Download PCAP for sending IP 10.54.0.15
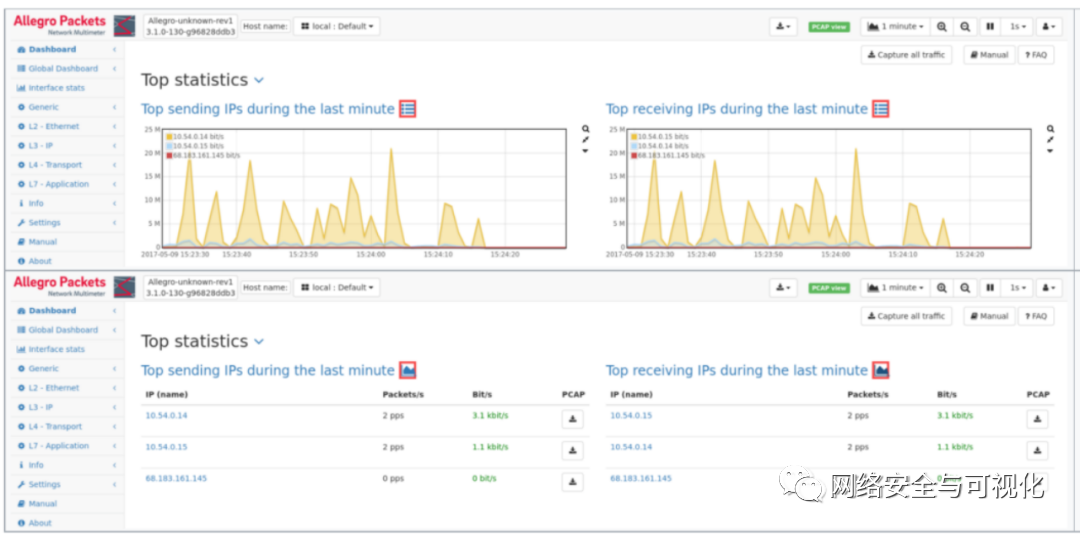The width and height of the screenshot is (1080, 534). 572,451
